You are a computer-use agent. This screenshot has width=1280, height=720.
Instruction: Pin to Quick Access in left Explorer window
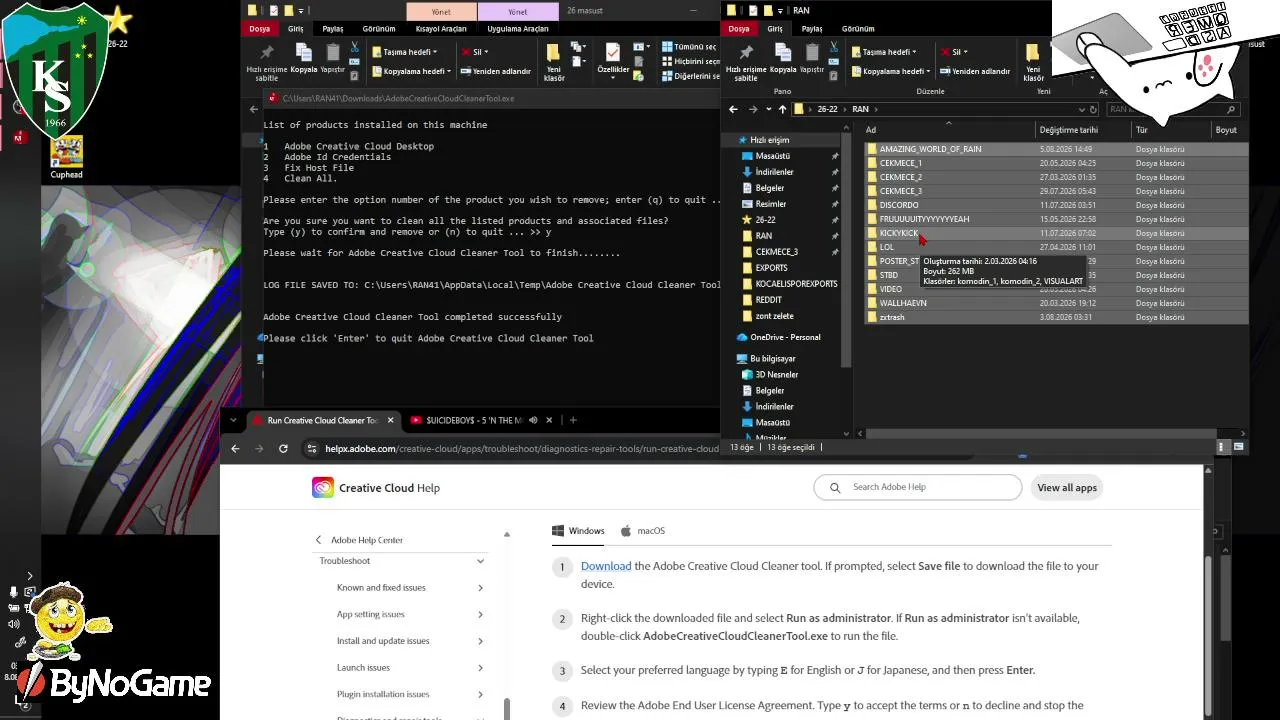tap(266, 62)
